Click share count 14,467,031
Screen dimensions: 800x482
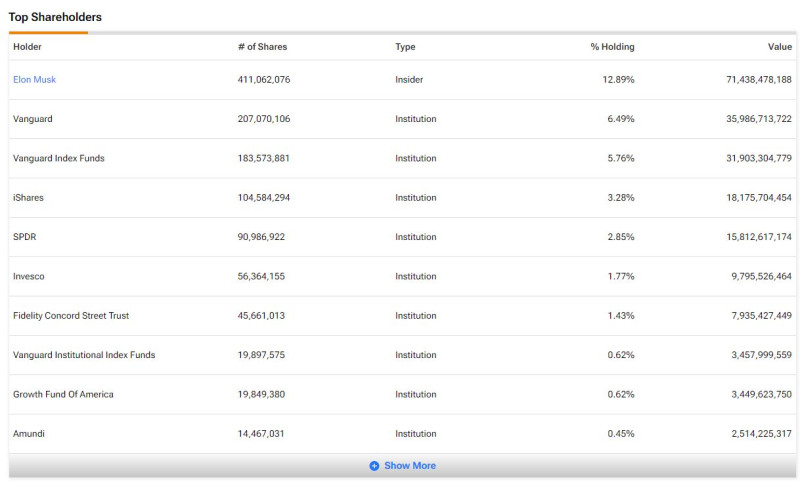point(261,434)
